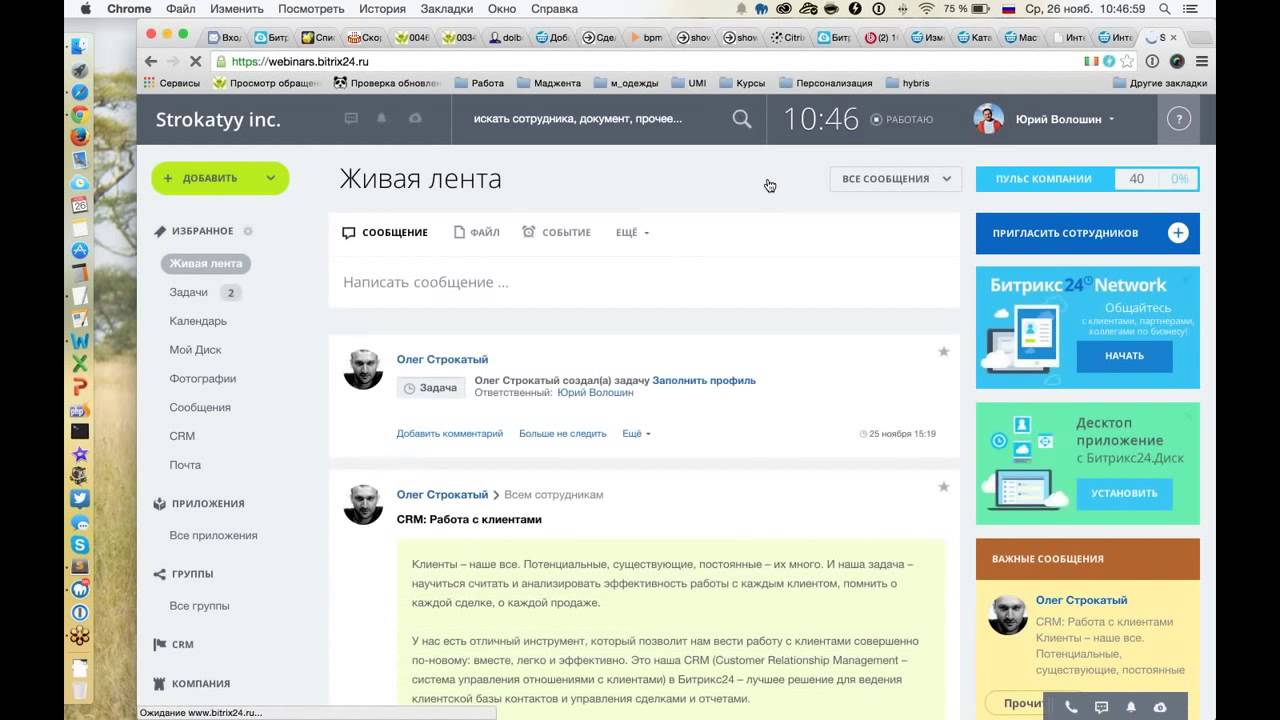Open ЕЩЁ dropdown in message composer
1280x720 pixels.
click(632, 232)
